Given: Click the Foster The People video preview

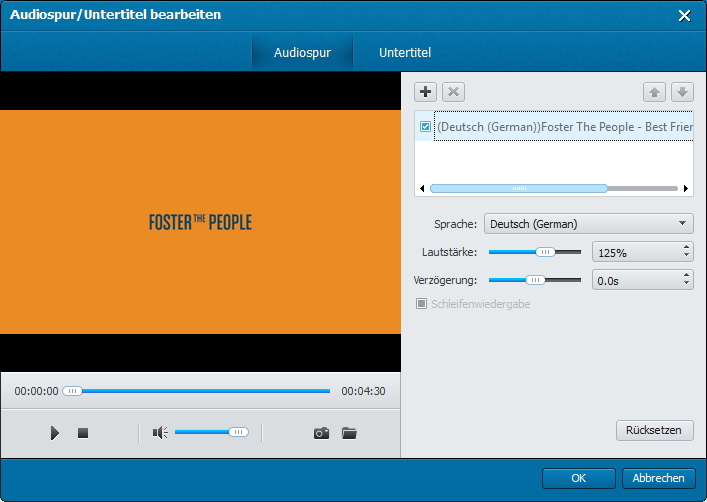Looking at the screenshot, I should tap(200, 222).
